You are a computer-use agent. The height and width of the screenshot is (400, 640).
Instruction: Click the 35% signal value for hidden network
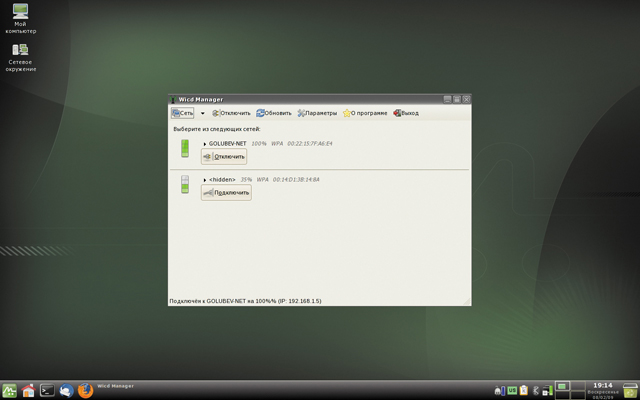coord(246,180)
